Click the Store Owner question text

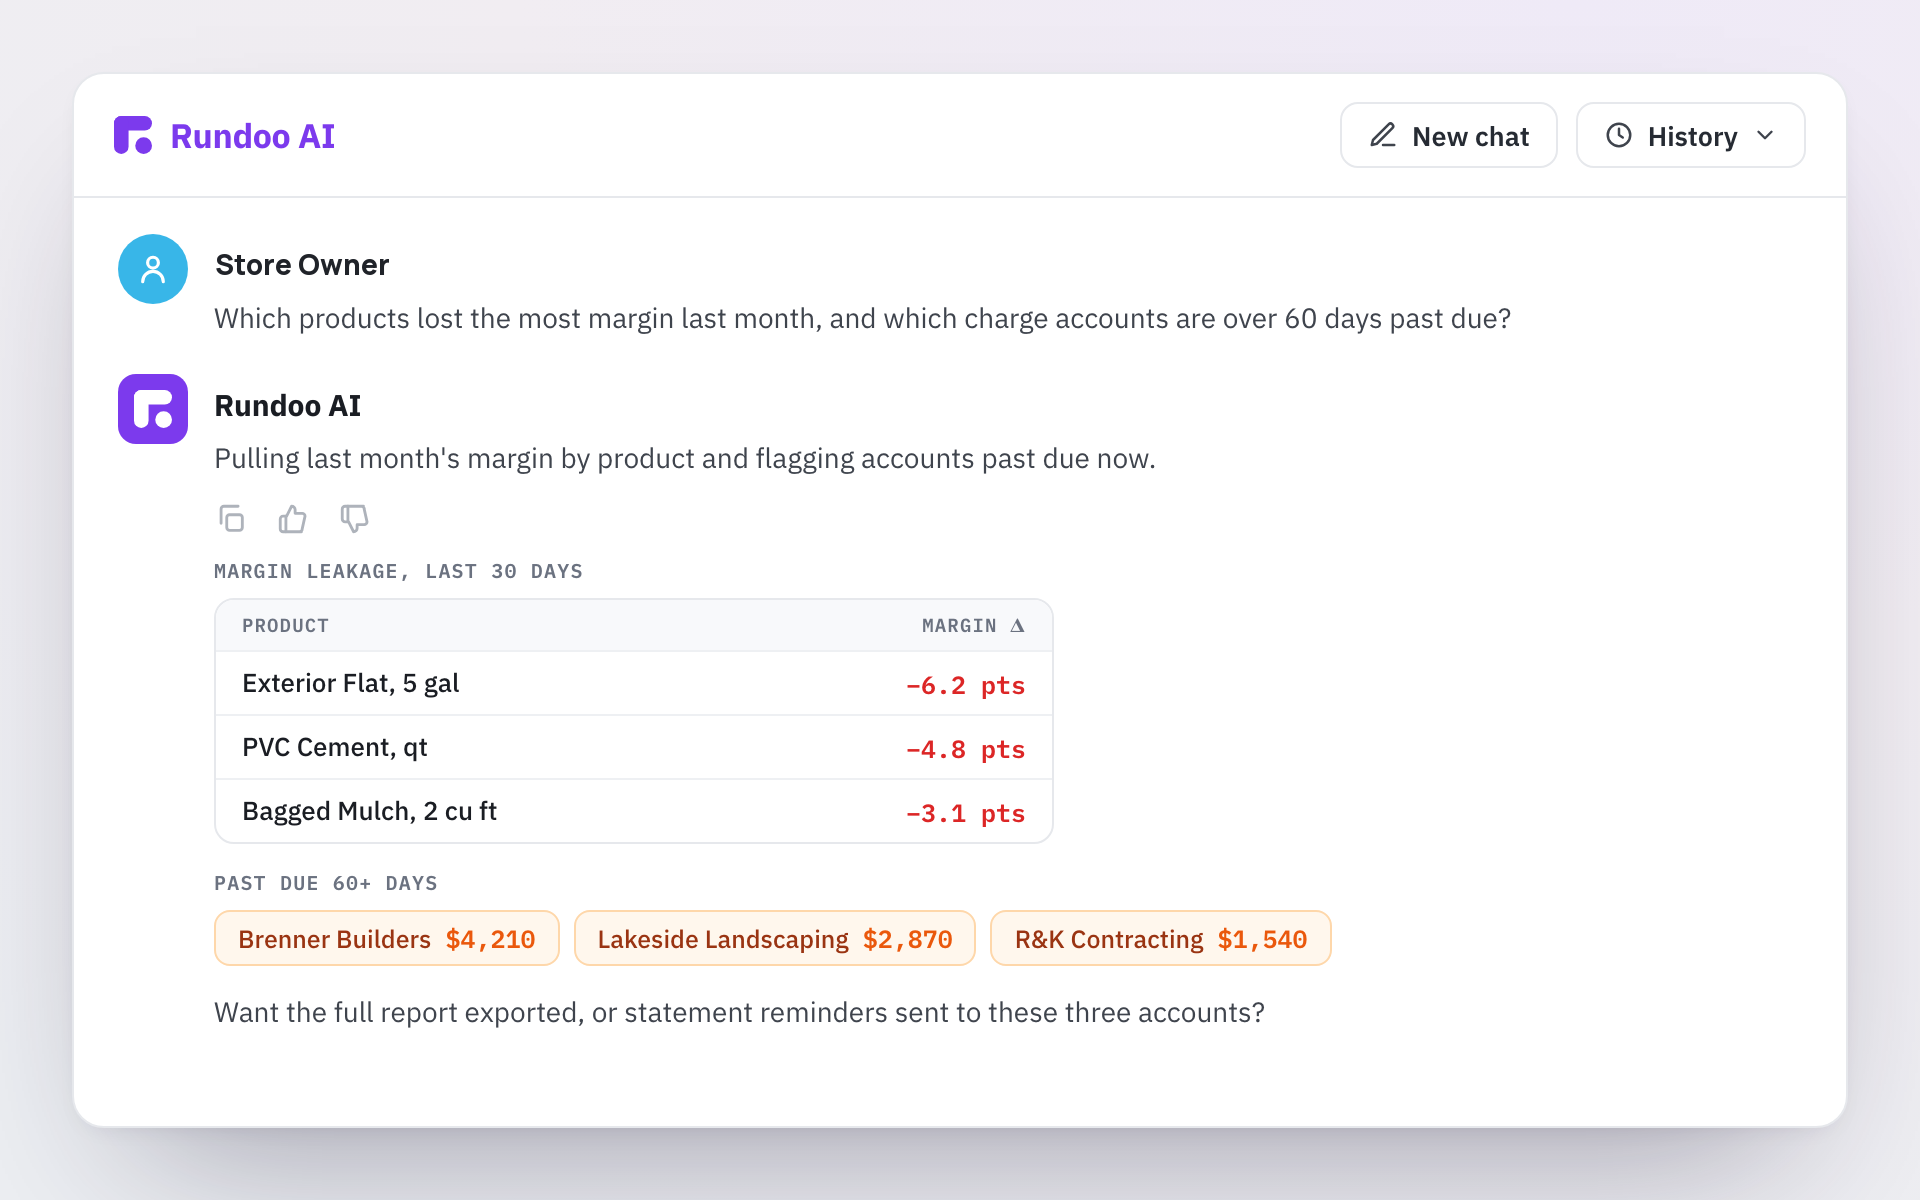click(863, 319)
